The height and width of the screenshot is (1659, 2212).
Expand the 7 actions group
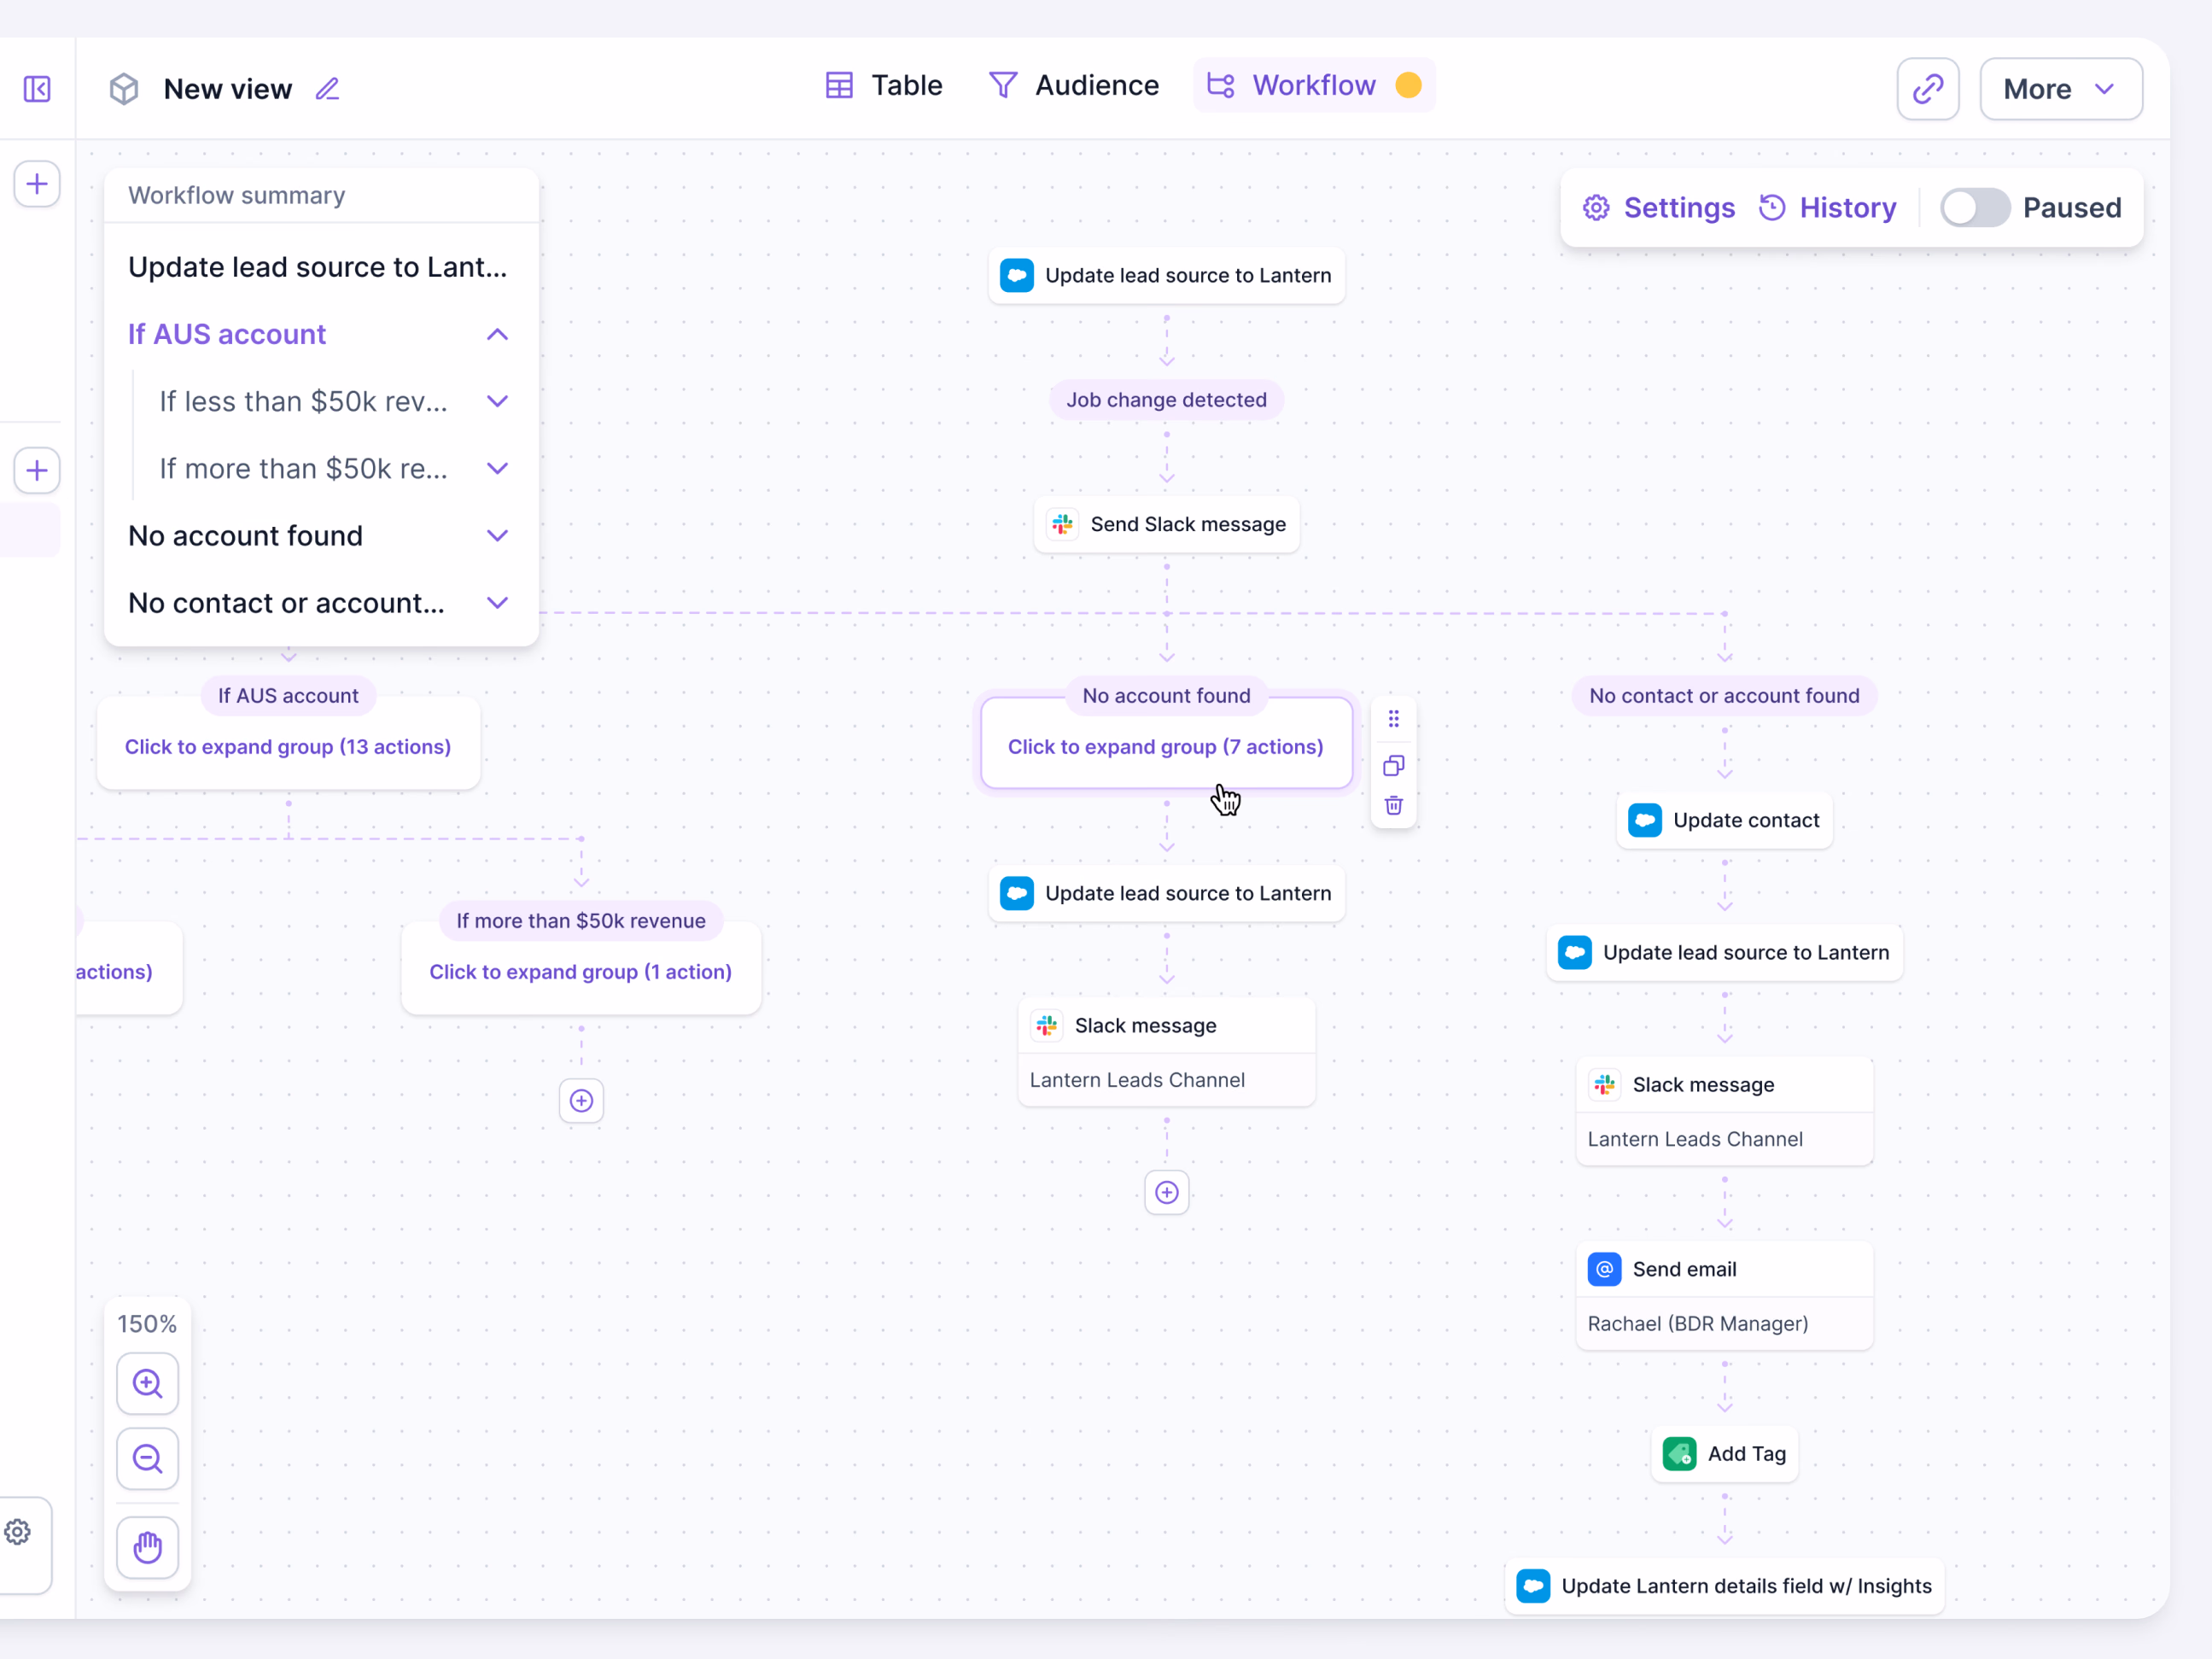click(x=1166, y=747)
